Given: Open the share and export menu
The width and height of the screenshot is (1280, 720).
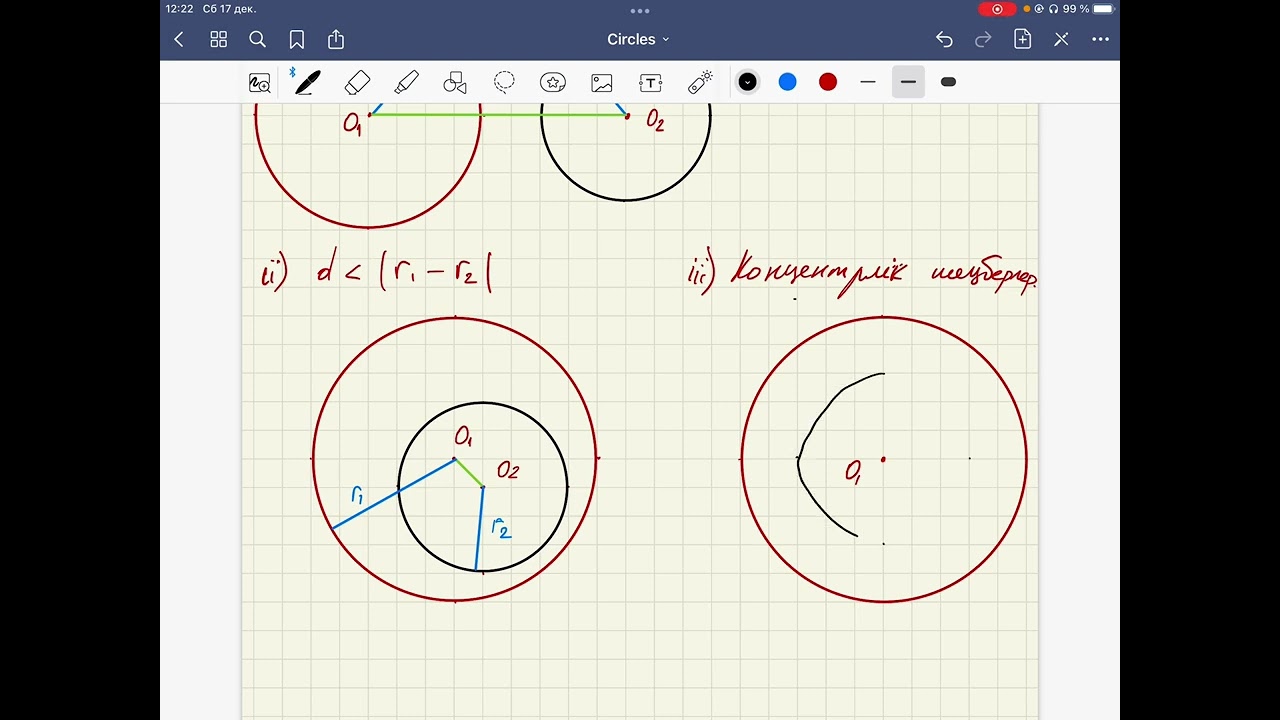Looking at the screenshot, I should pyautogui.click(x=336, y=39).
